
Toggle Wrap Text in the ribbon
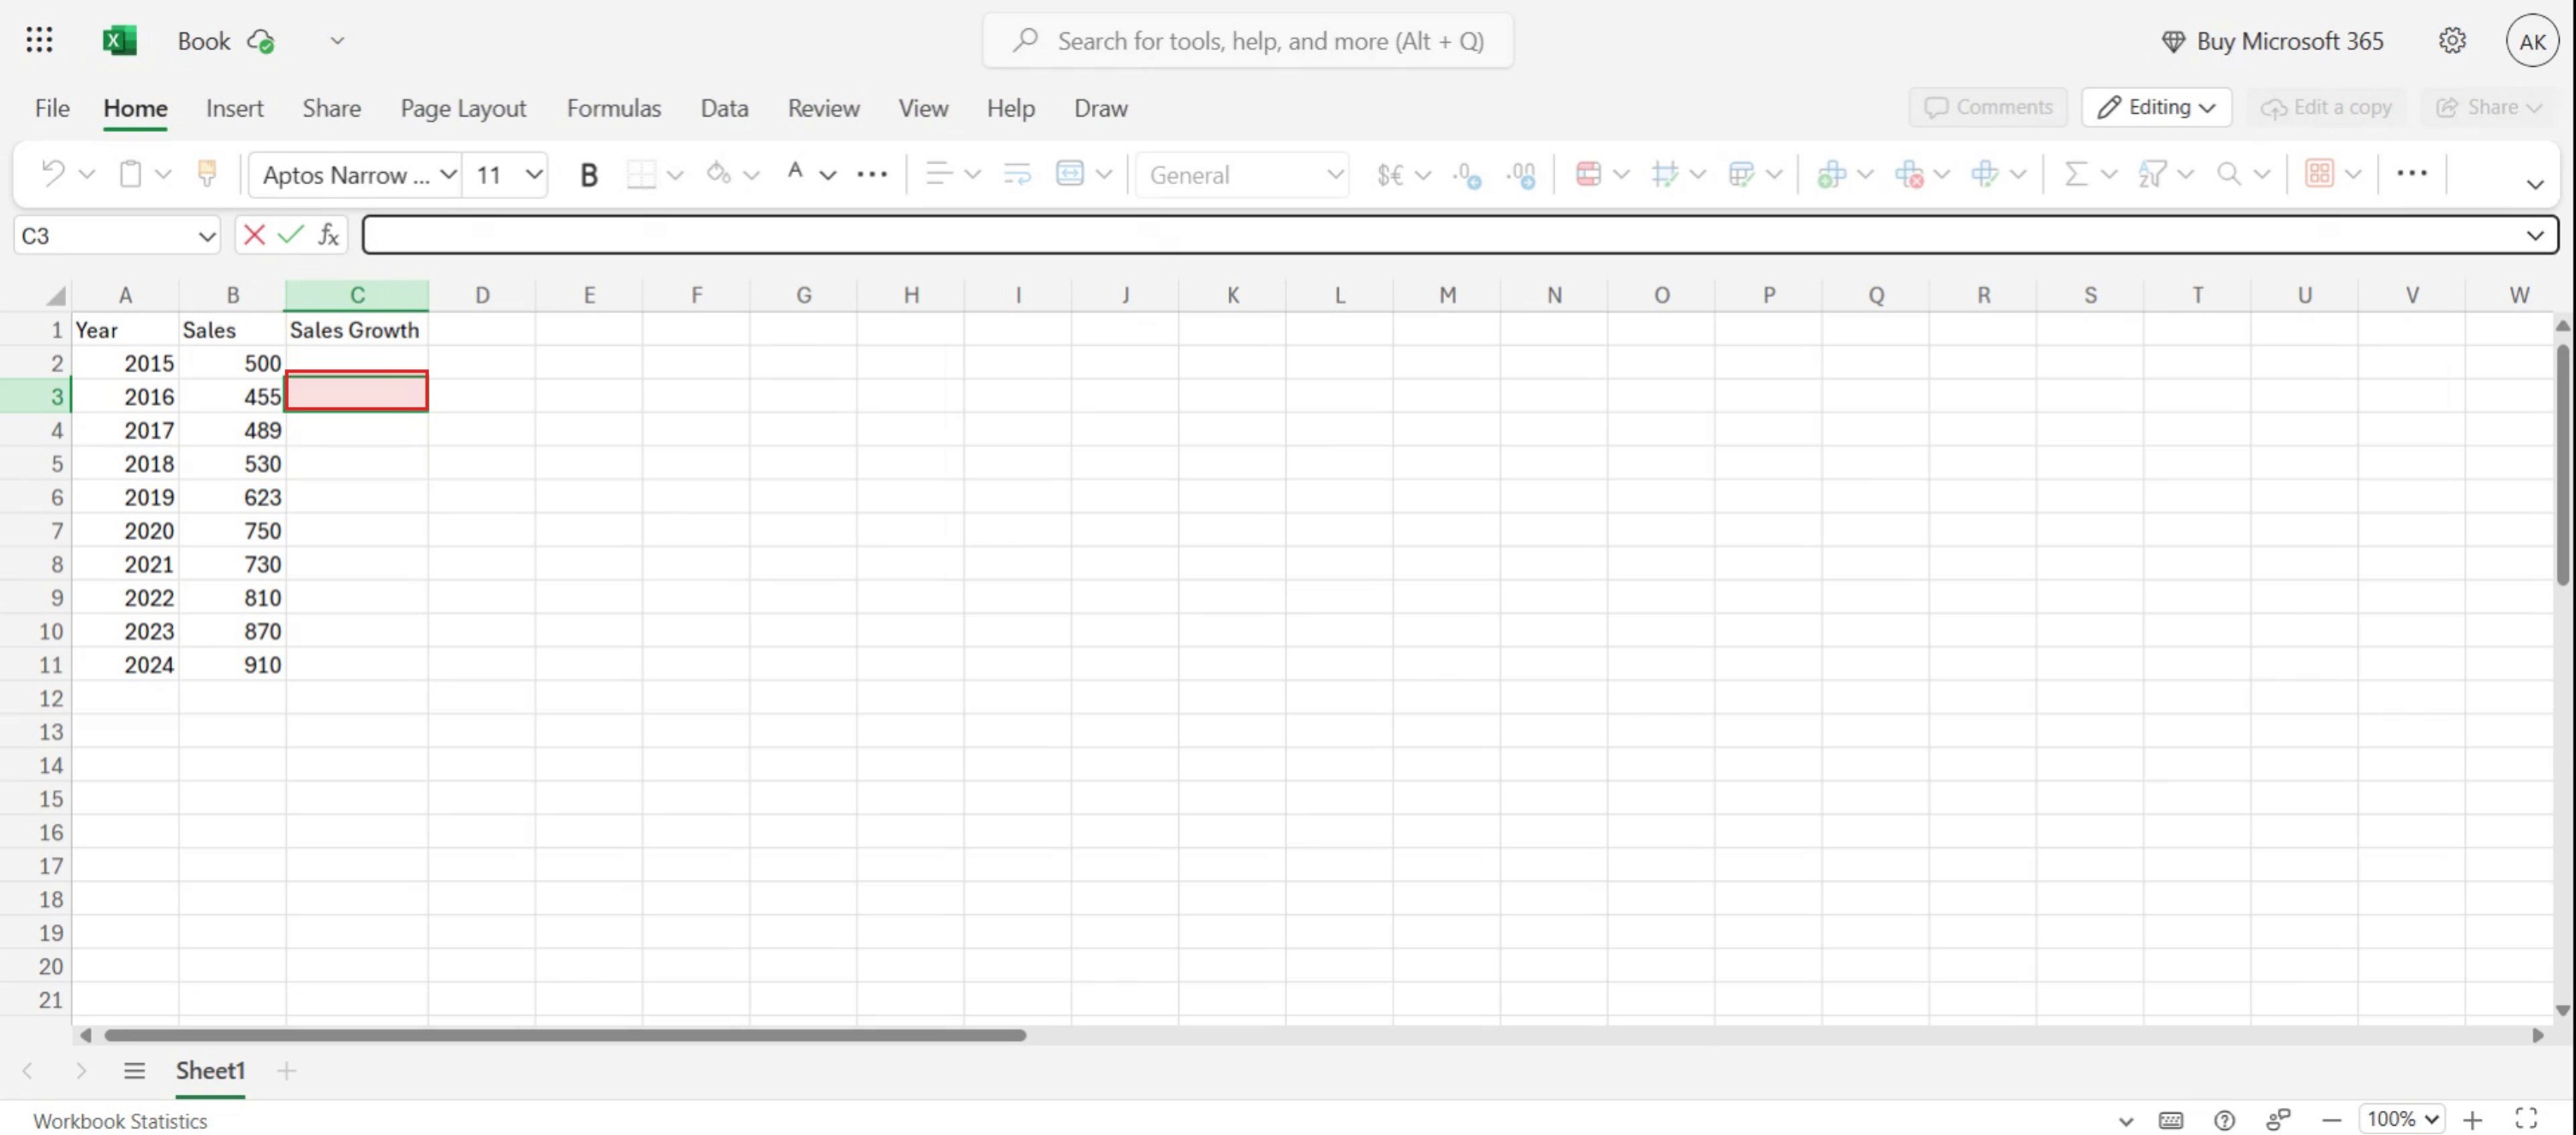(x=1017, y=174)
